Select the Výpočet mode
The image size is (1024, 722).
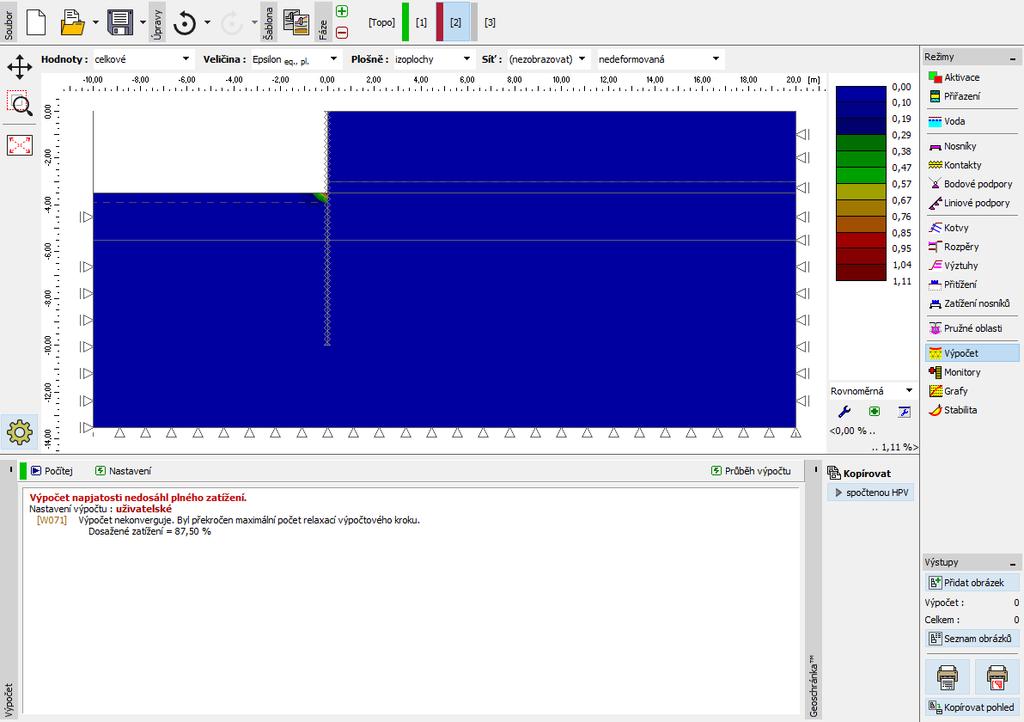972,353
